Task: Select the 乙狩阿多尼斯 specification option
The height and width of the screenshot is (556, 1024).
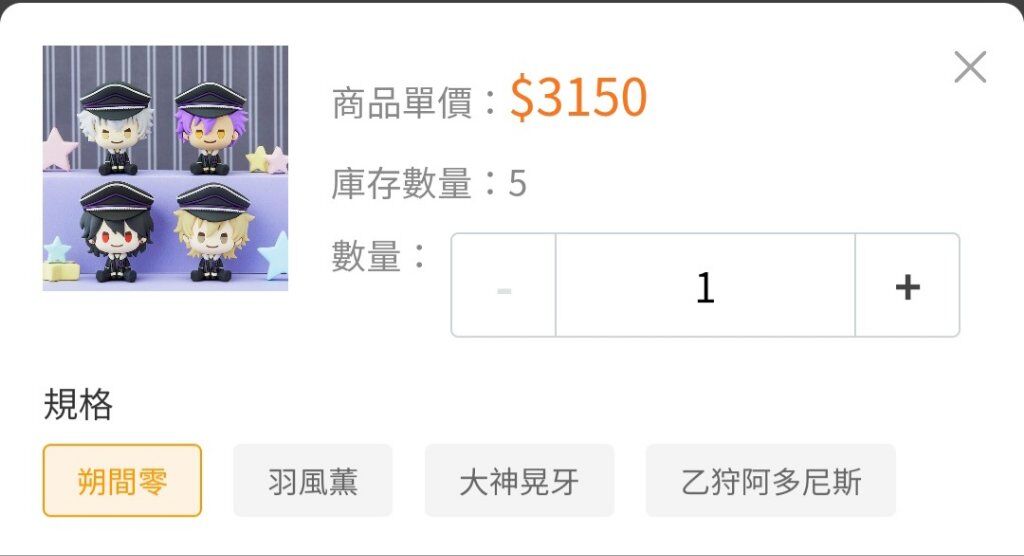Action: tap(771, 480)
